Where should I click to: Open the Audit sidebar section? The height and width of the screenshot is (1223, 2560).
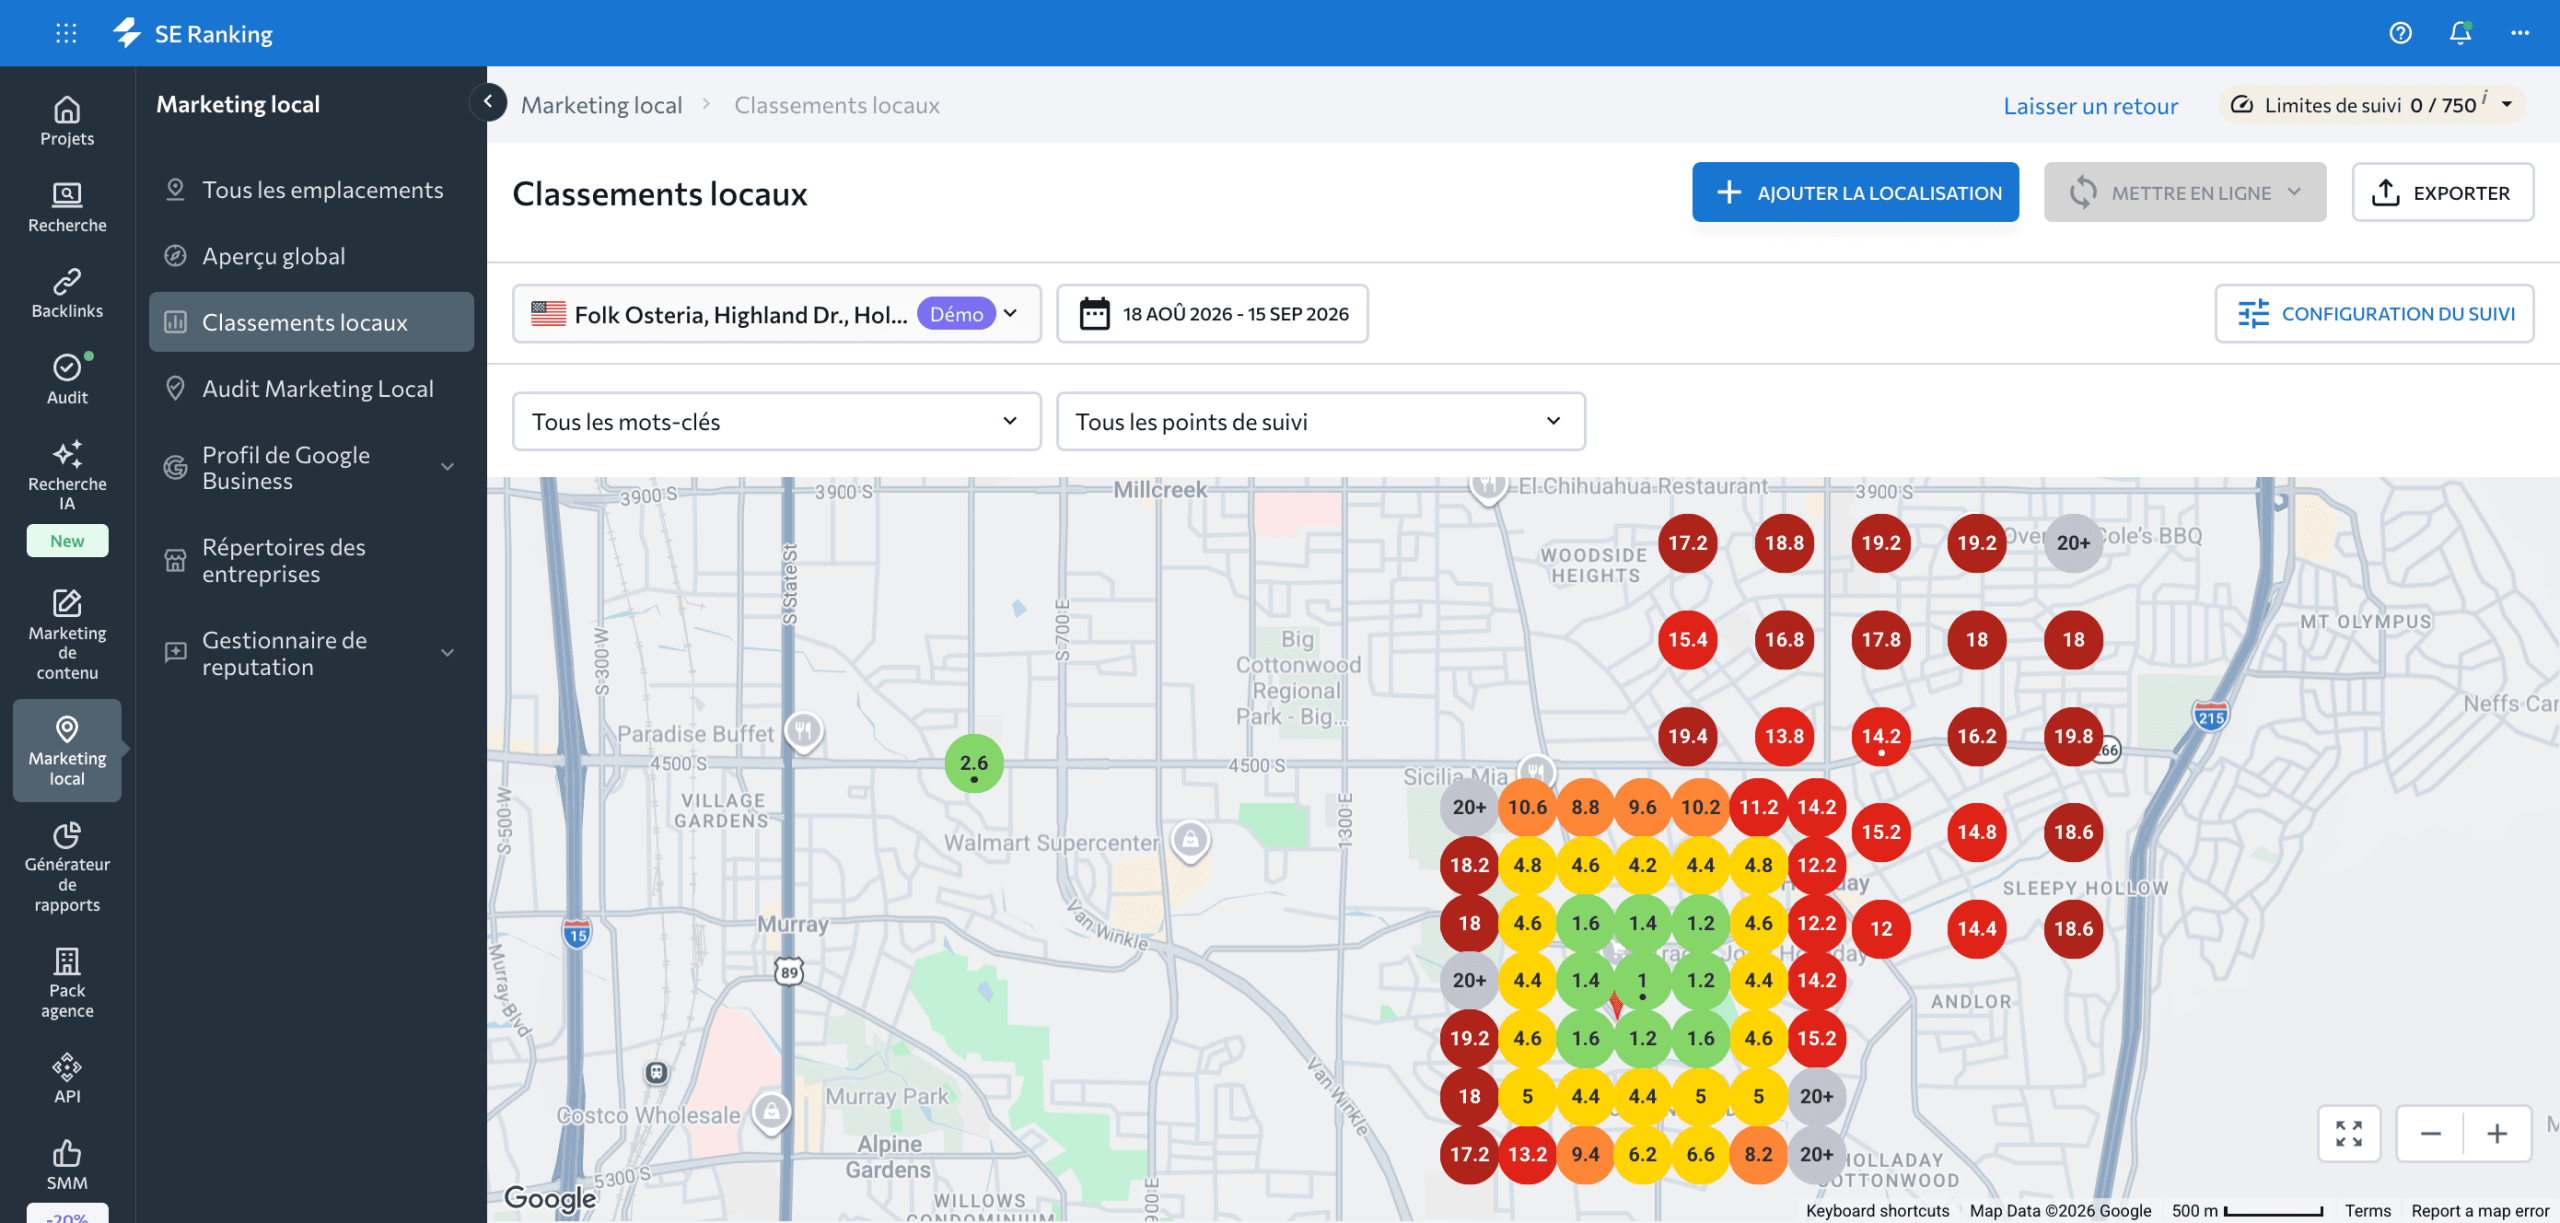coord(67,380)
